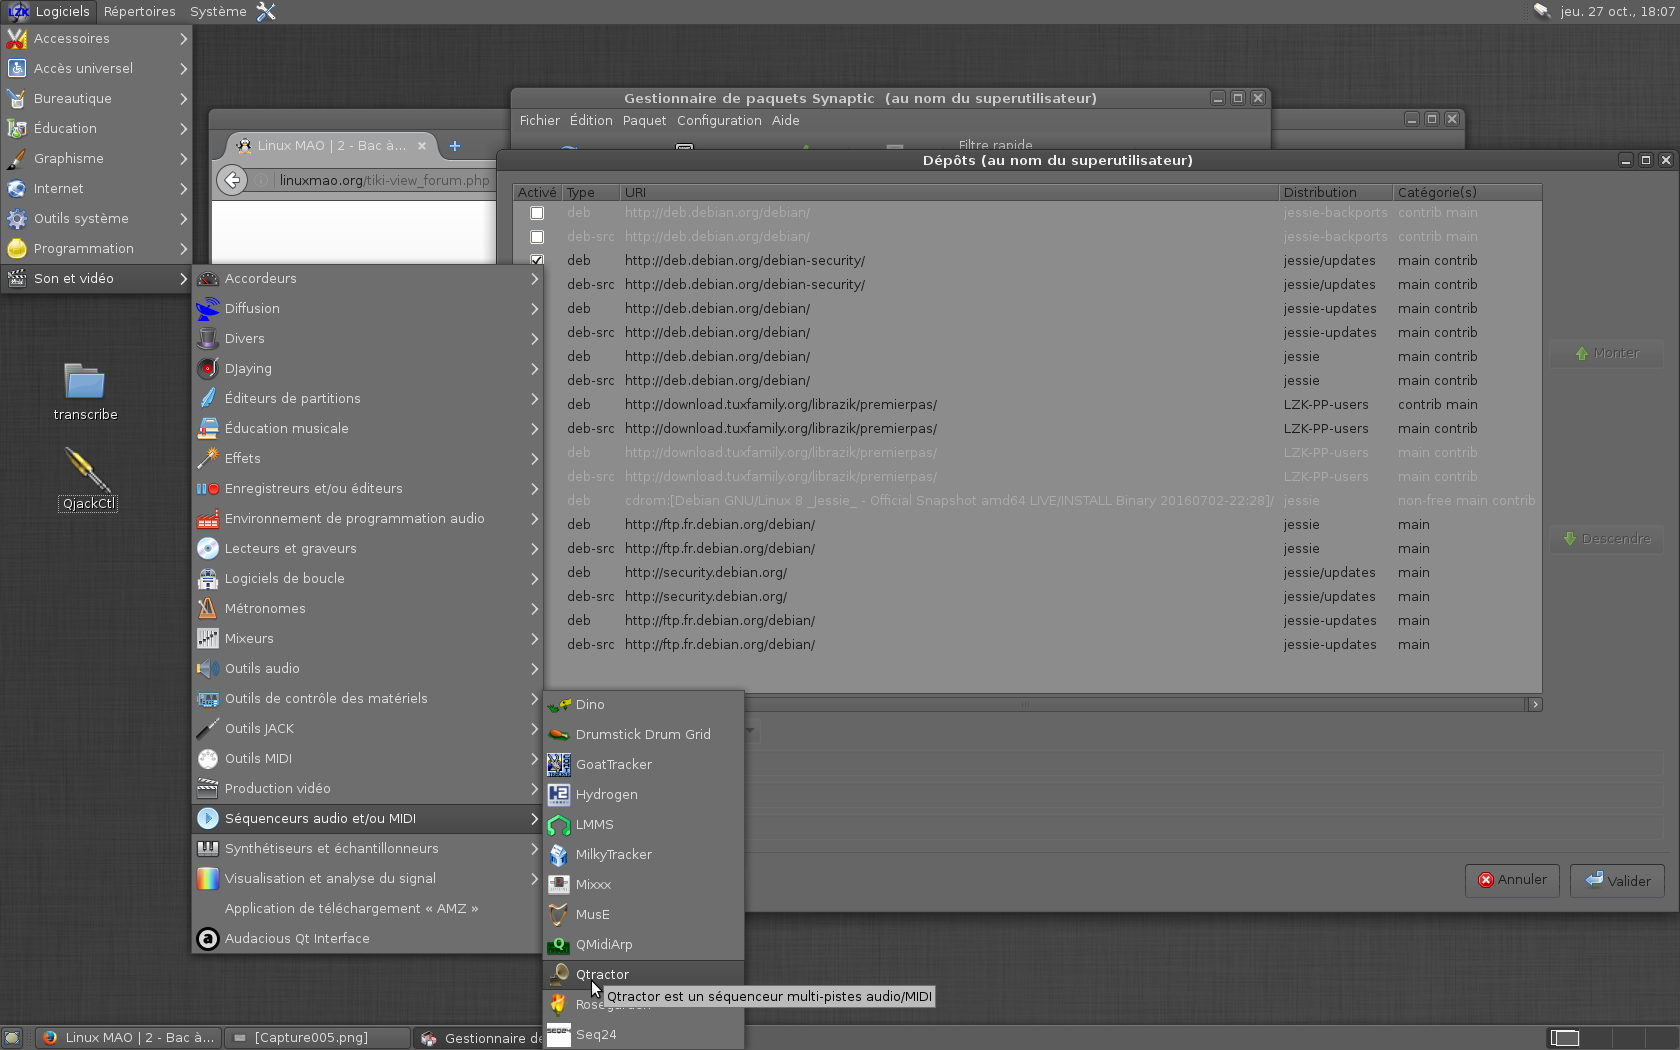Image resolution: width=1680 pixels, height=1050 pixels.
Task: Open the transcribe desktop folder icon
Action: point(85,381)
